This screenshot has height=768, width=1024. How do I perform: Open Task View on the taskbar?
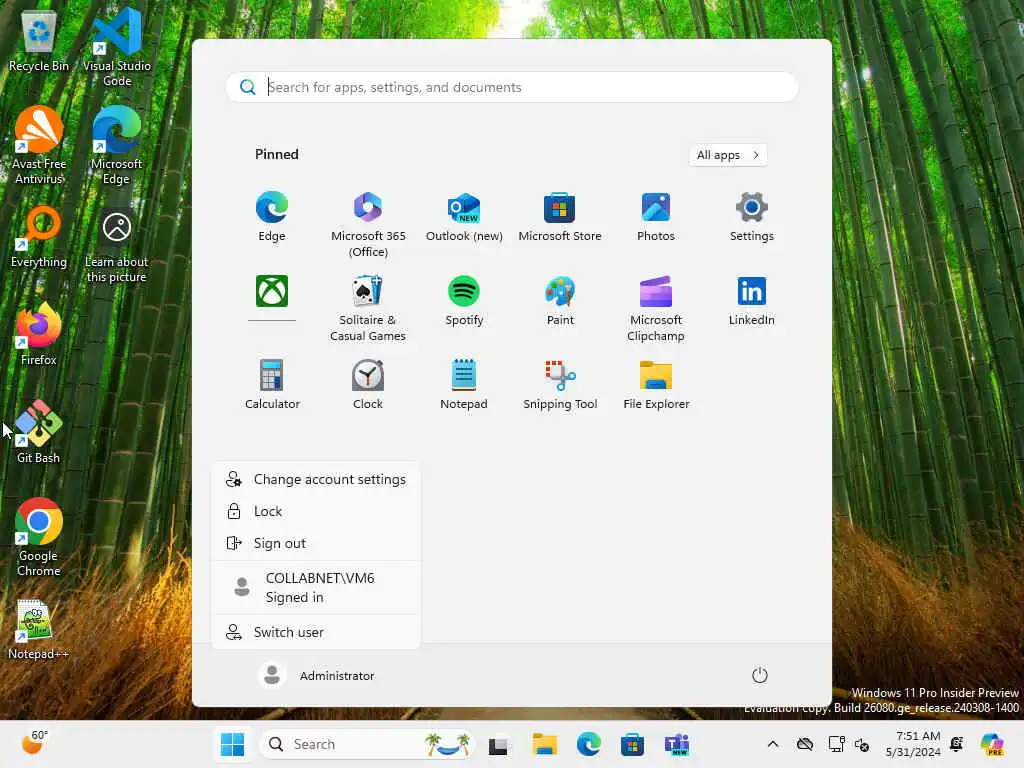point(498,744)
